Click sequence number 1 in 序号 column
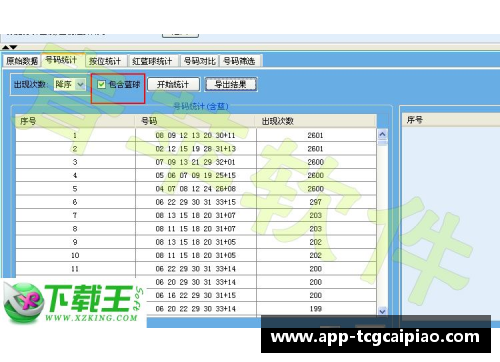This screenshot has width=500, height=362. click(75, 135)
